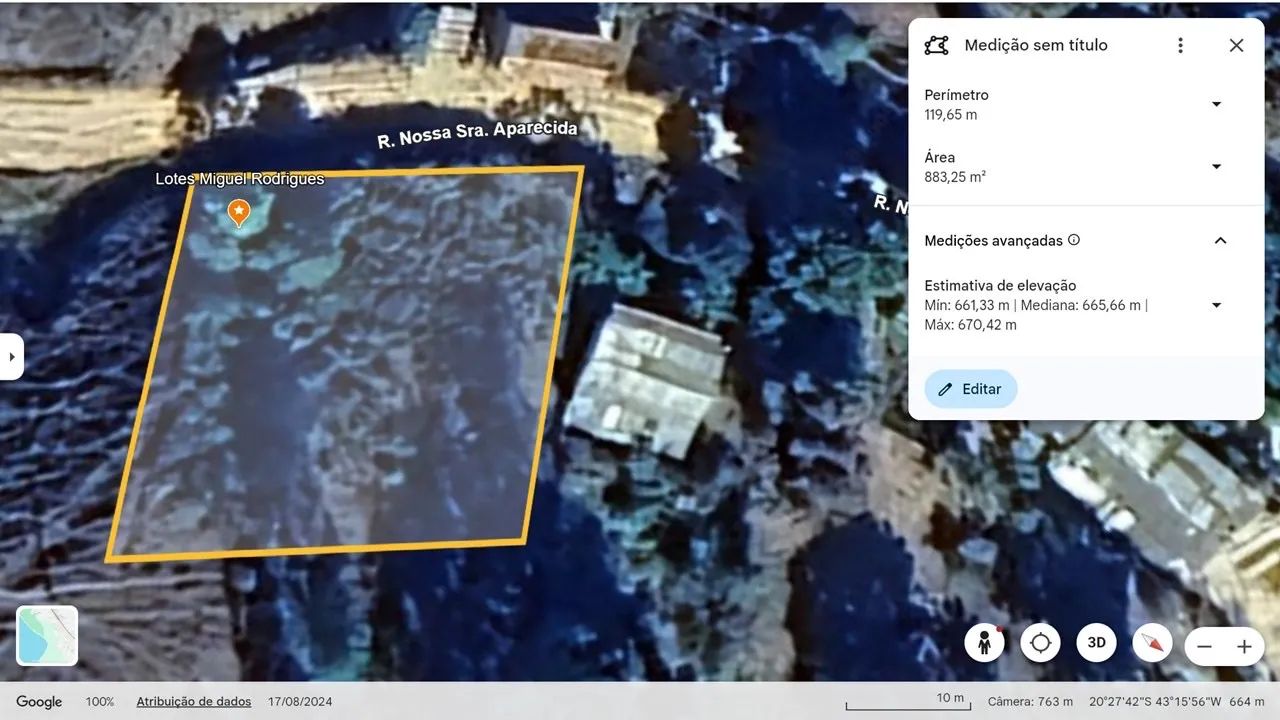The width and height of the screenshot is (1280, 720).
Task: Zoom out with the minus button
Action: coord(1205,647)
